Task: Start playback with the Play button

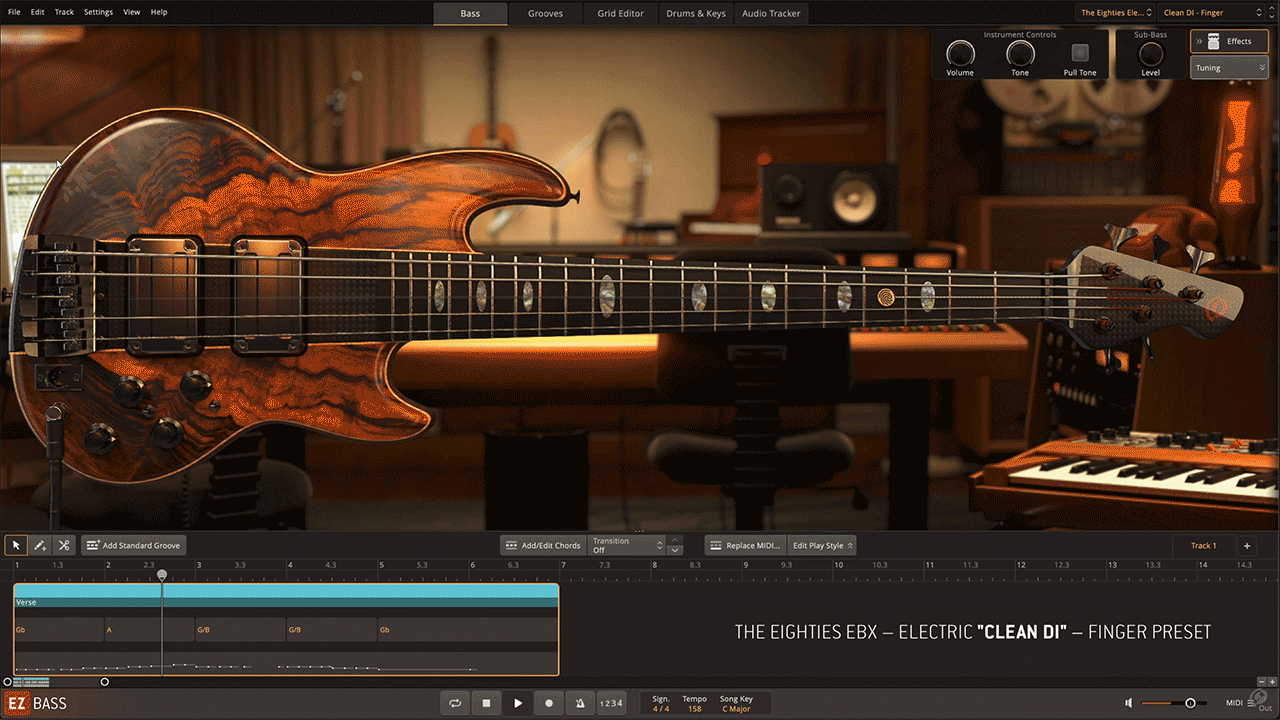Action: (518, 703)
